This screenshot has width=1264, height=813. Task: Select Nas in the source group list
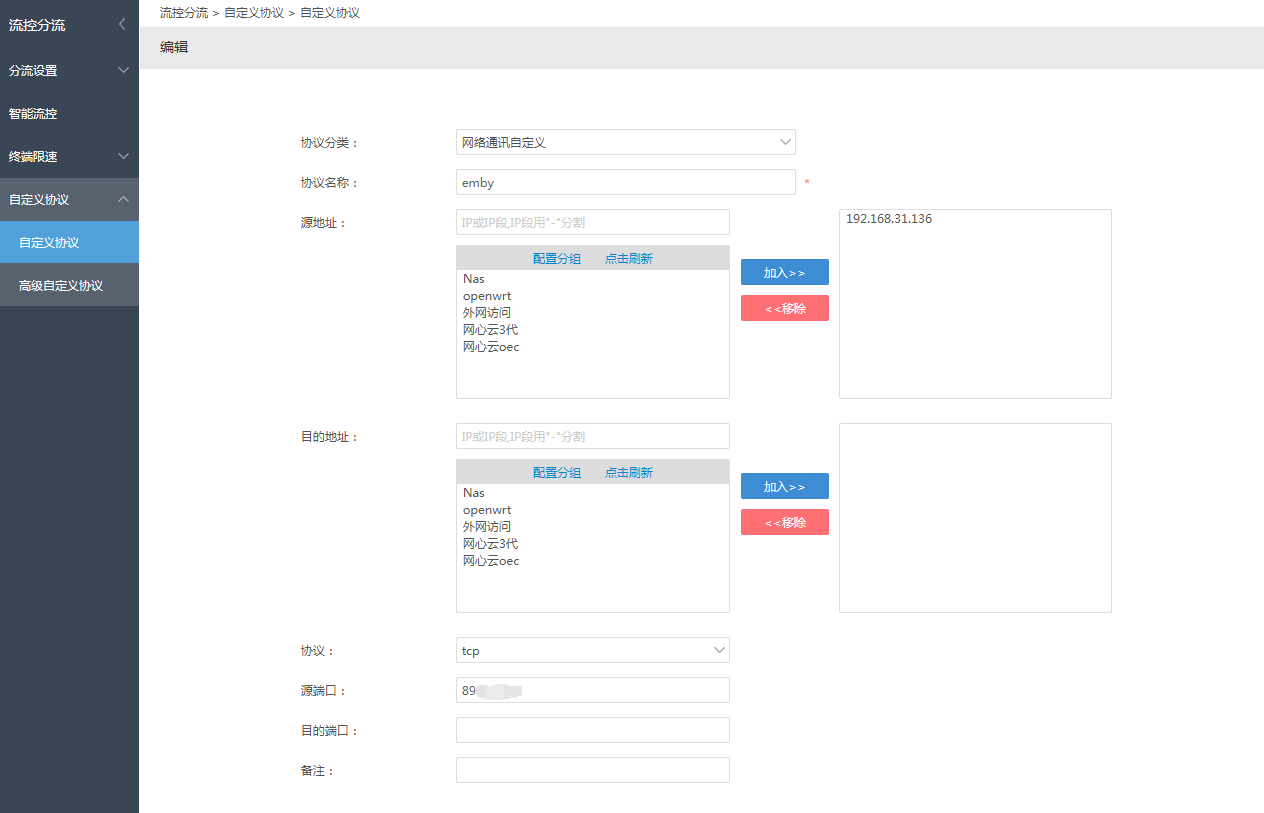[474, 279]
